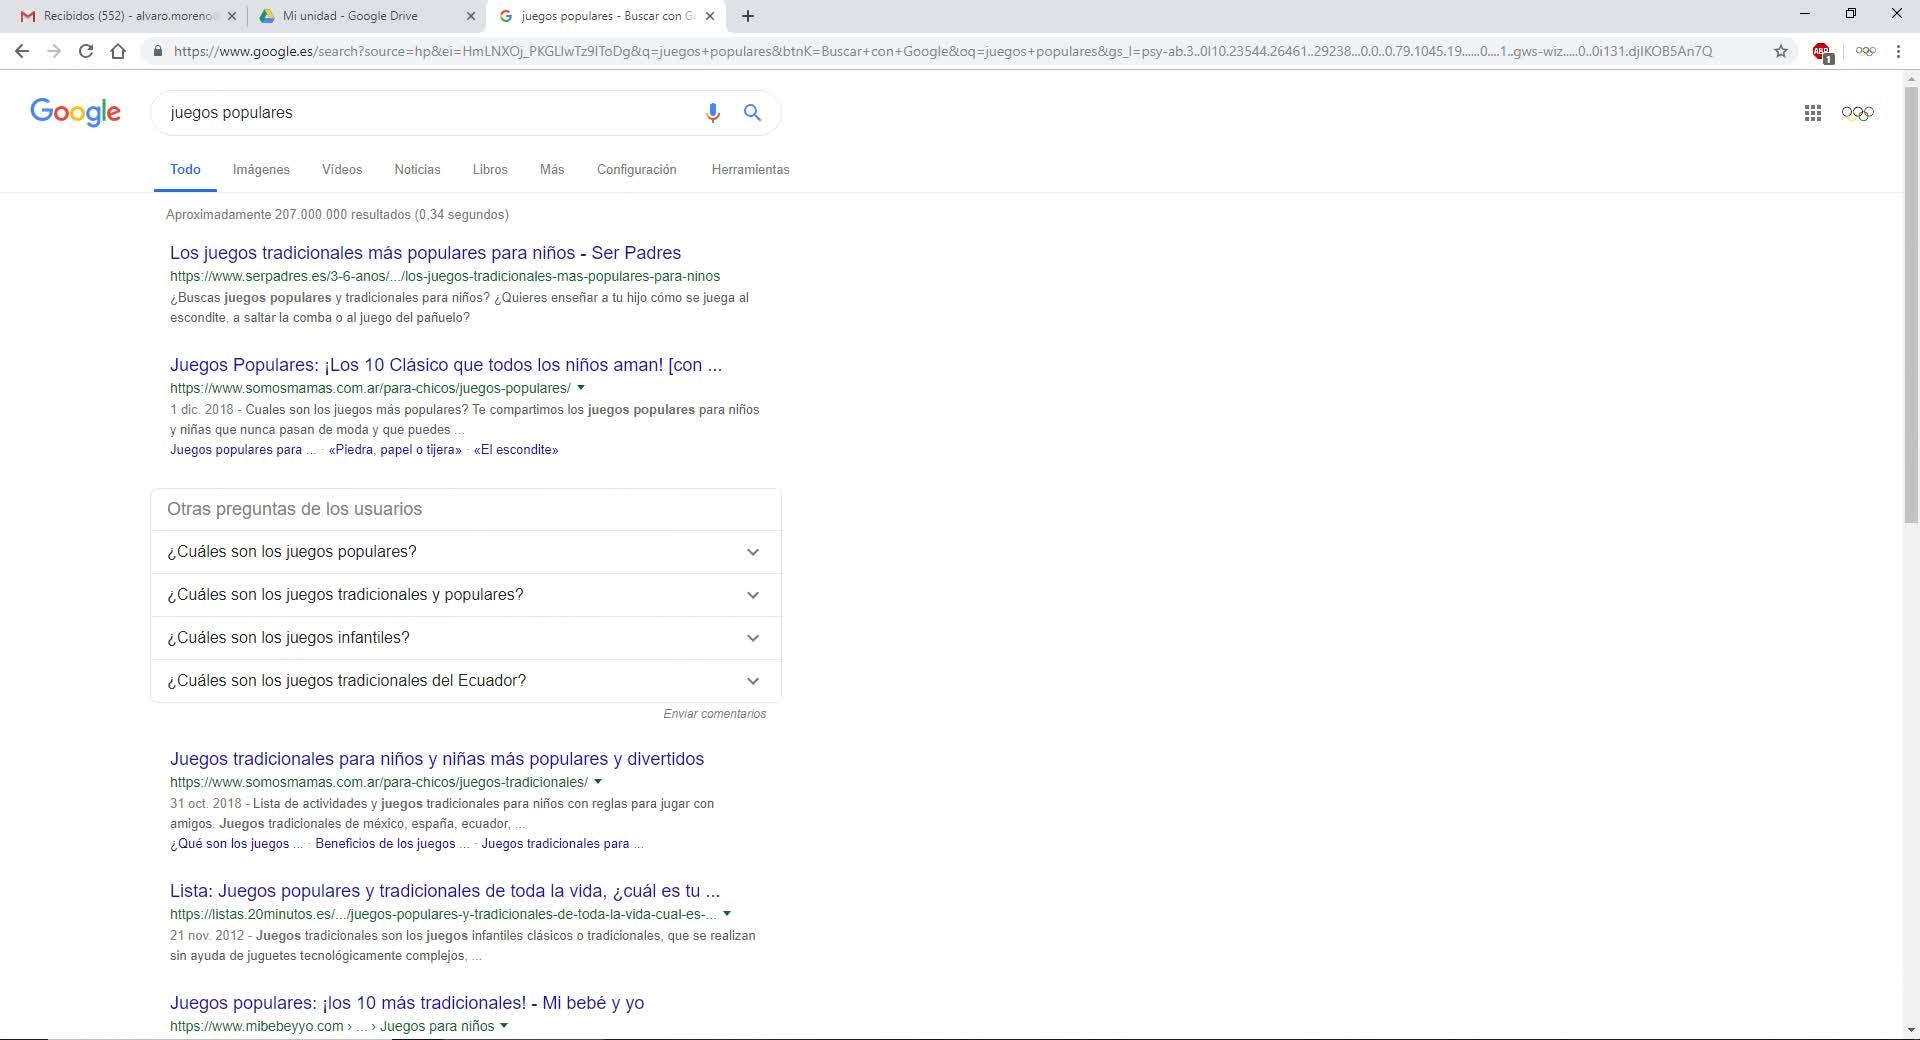Open sitelink Juegos populares para ...
This screenshot has height=1040, width=1920.
pos(243,450)
